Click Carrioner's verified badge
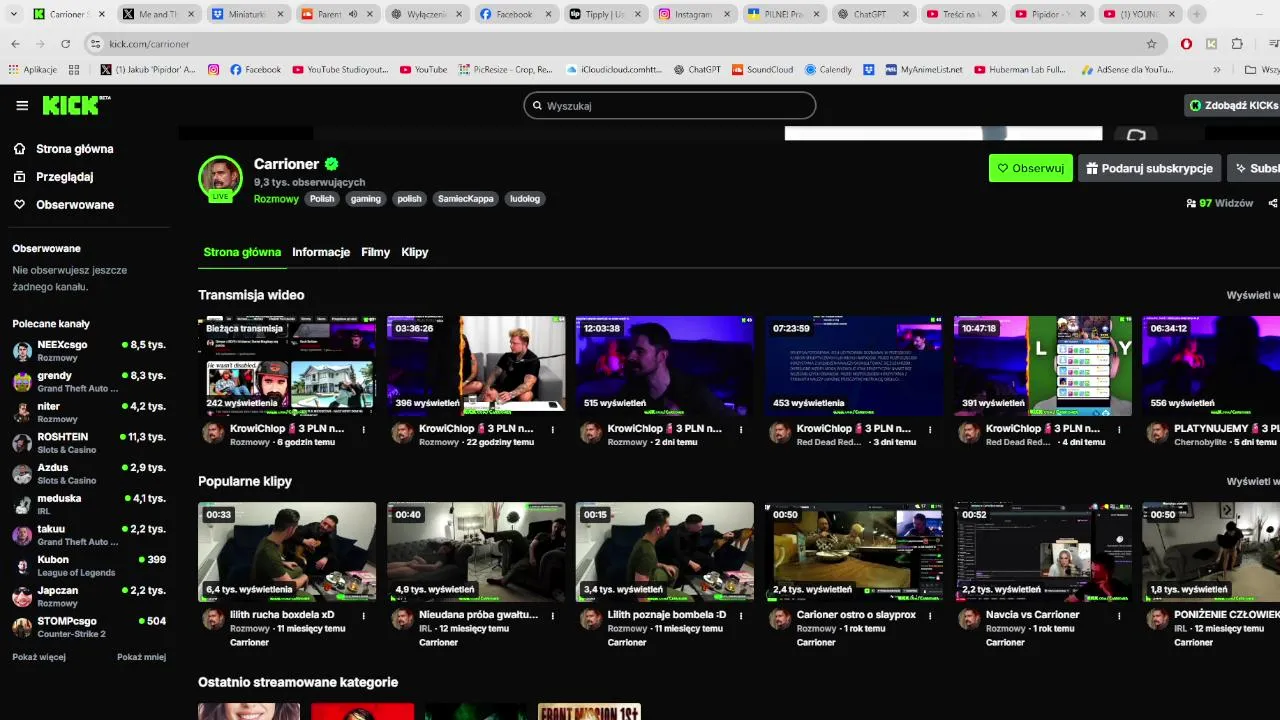 pyautogui.click(x=332, y=164)
